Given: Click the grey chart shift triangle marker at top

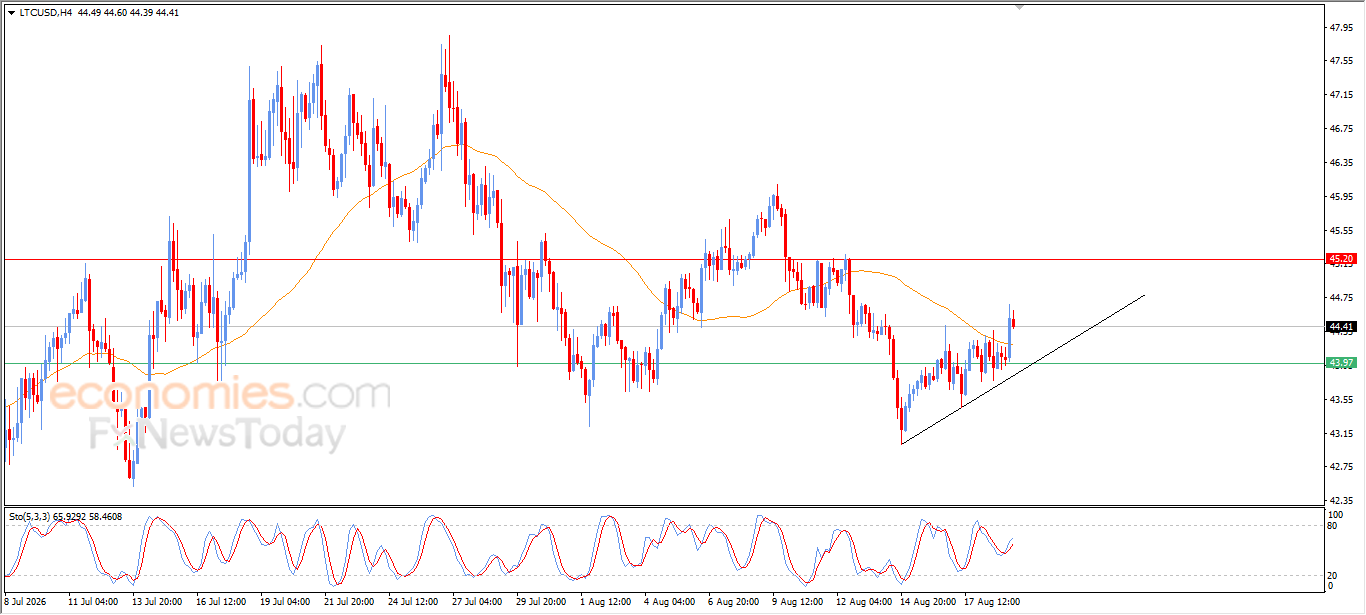Looking at the screenshot, I should (x=1019, y=6).
